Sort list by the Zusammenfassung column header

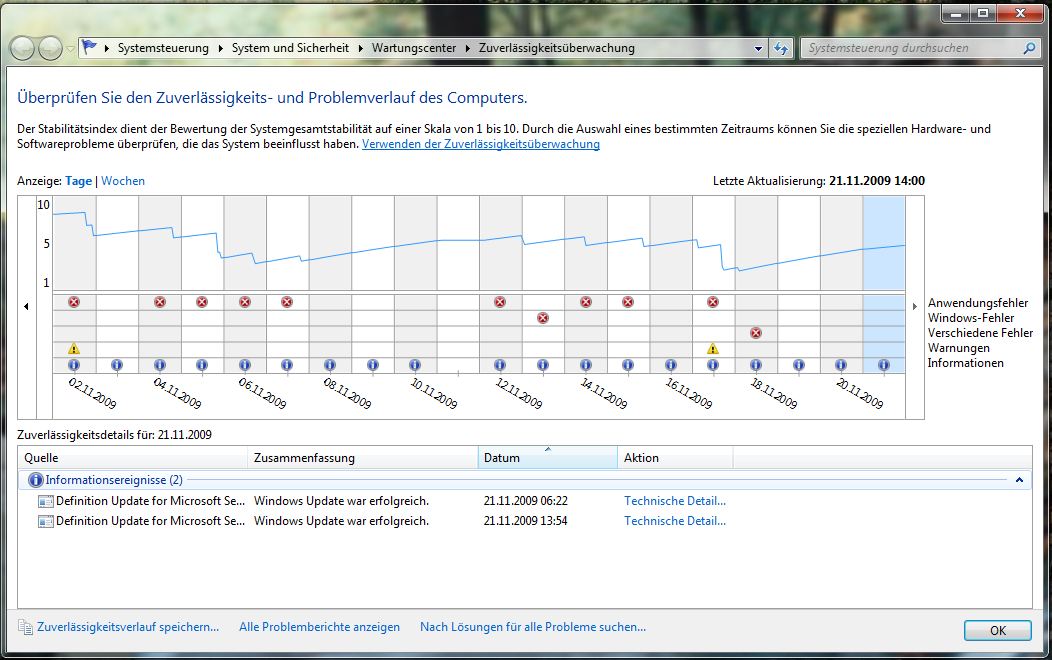[x=363, y=458]
